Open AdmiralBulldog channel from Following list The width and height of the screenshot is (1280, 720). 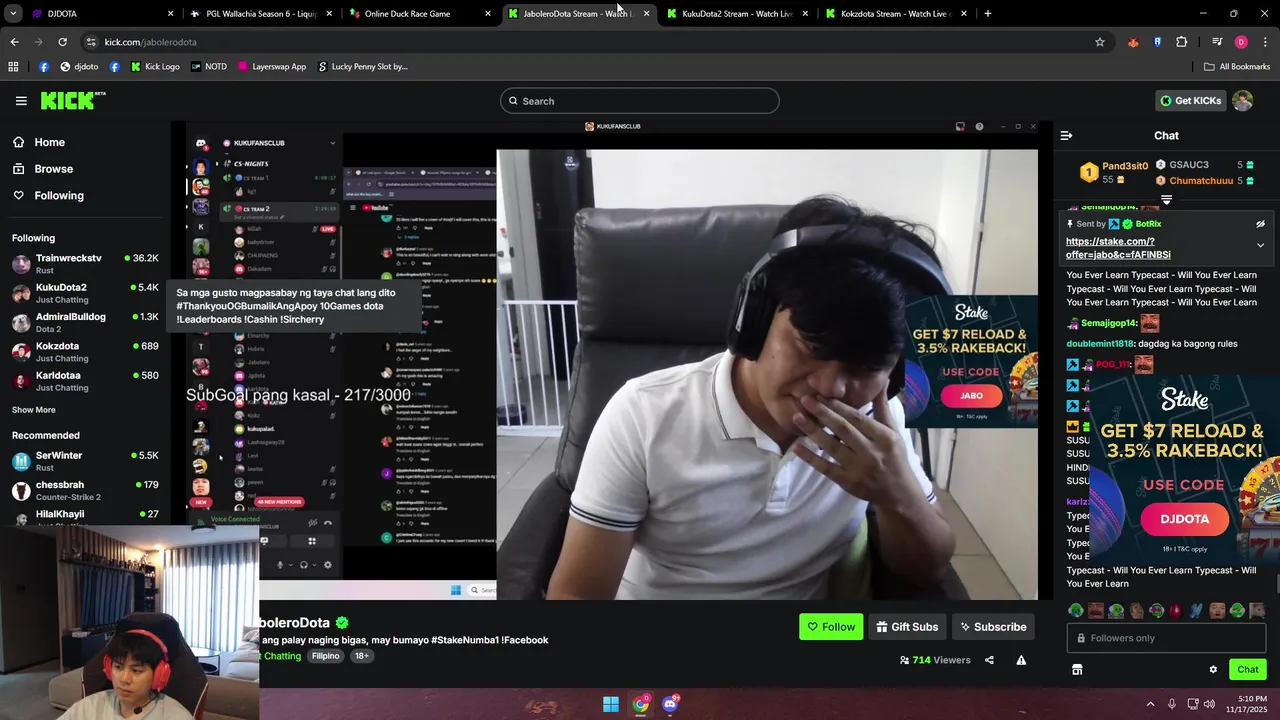pyautogui.click(x=85, y=322)
